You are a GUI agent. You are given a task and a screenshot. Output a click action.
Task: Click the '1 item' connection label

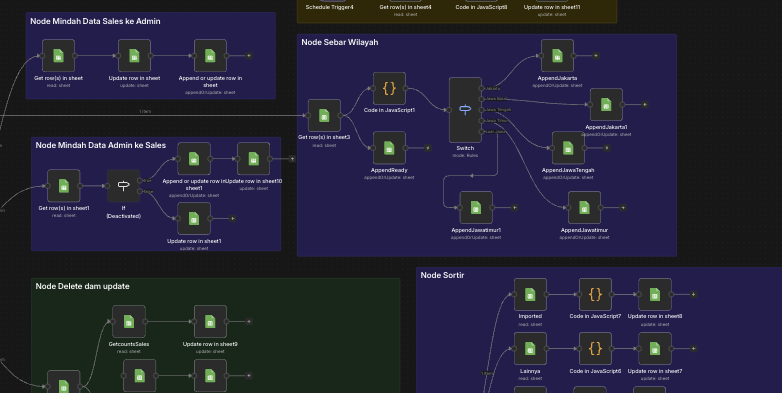145,112
